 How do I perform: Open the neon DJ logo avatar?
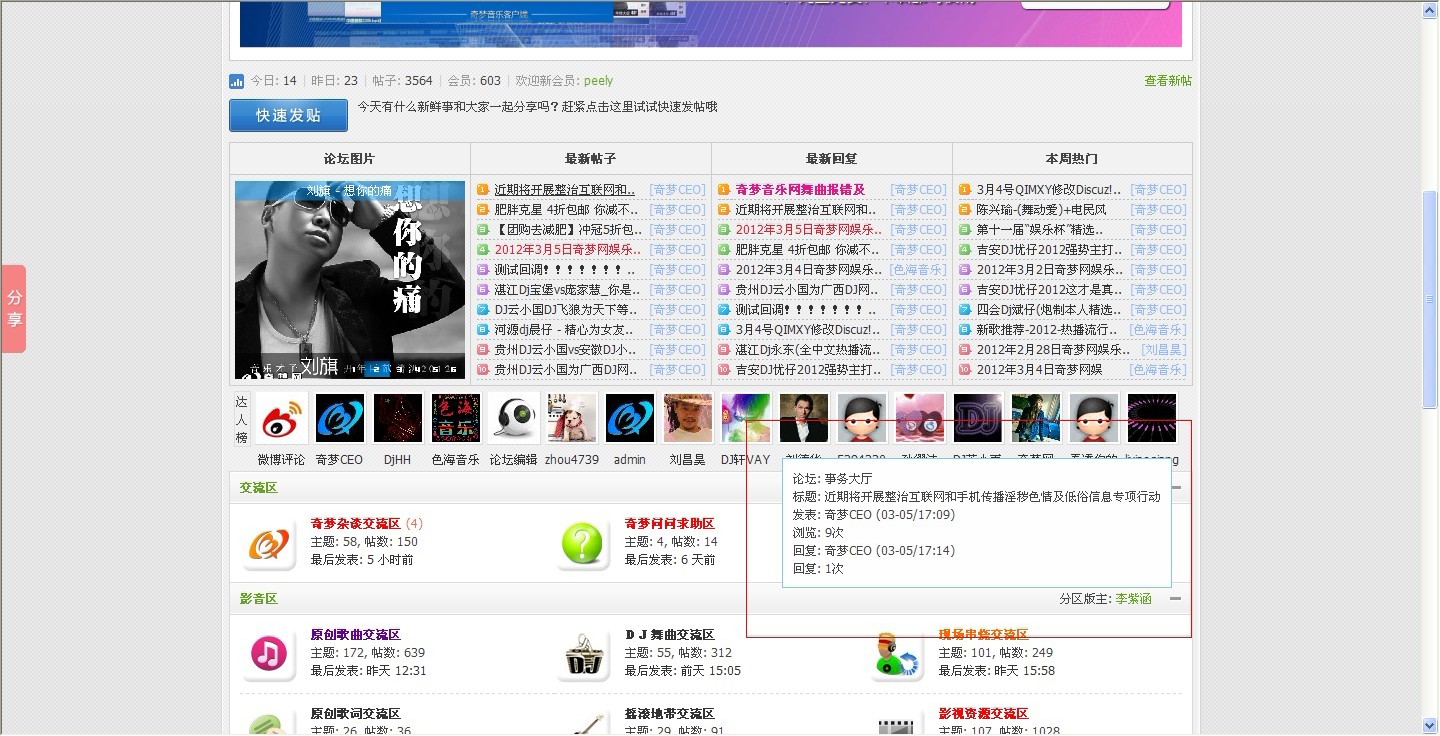point(978,418)
